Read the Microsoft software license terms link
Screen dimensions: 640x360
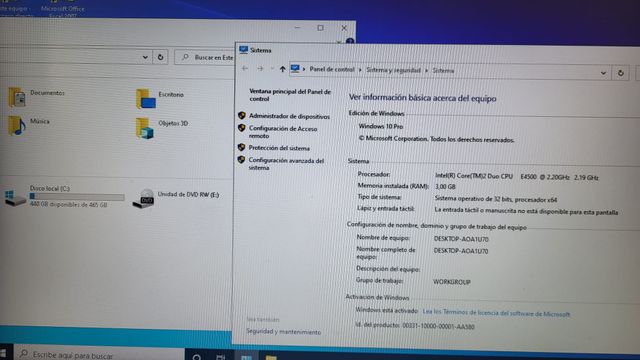tap(496, 313)
